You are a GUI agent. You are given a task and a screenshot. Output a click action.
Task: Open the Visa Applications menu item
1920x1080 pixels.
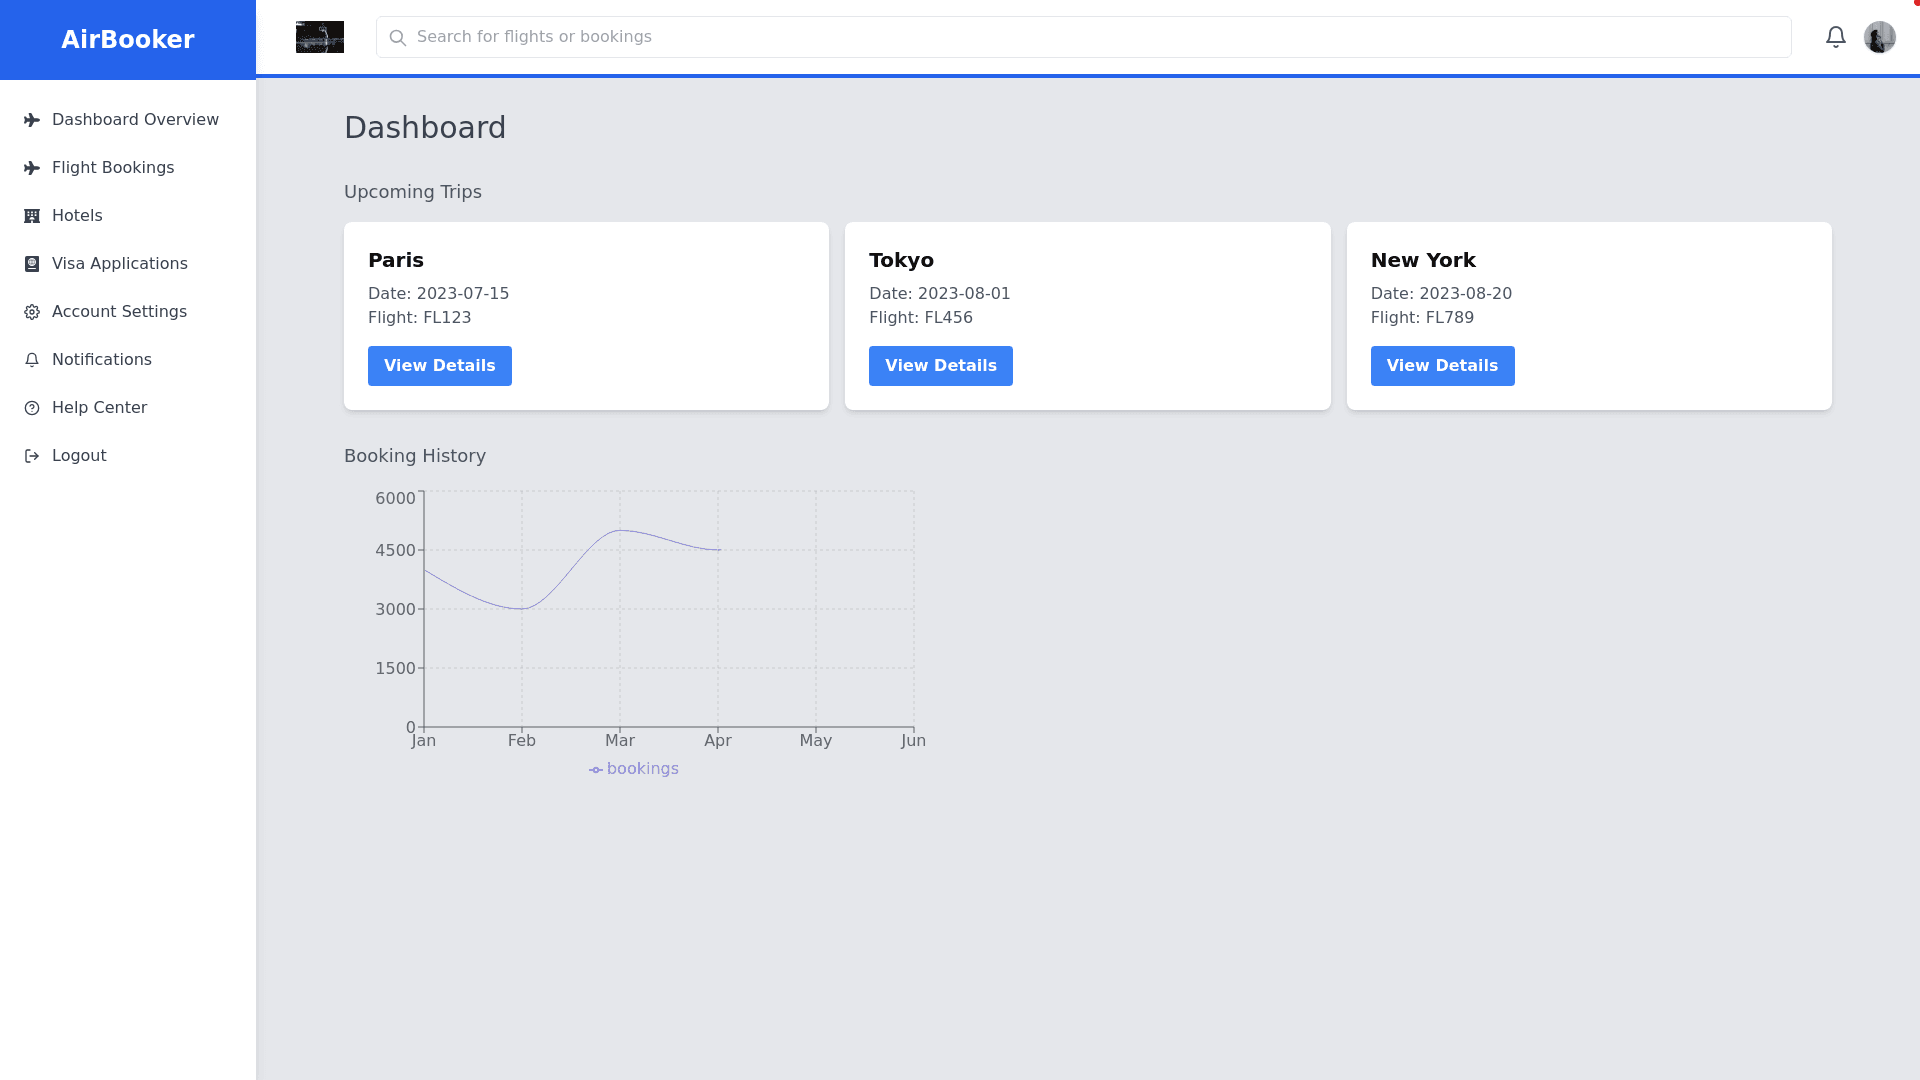[x=119, y=264]
